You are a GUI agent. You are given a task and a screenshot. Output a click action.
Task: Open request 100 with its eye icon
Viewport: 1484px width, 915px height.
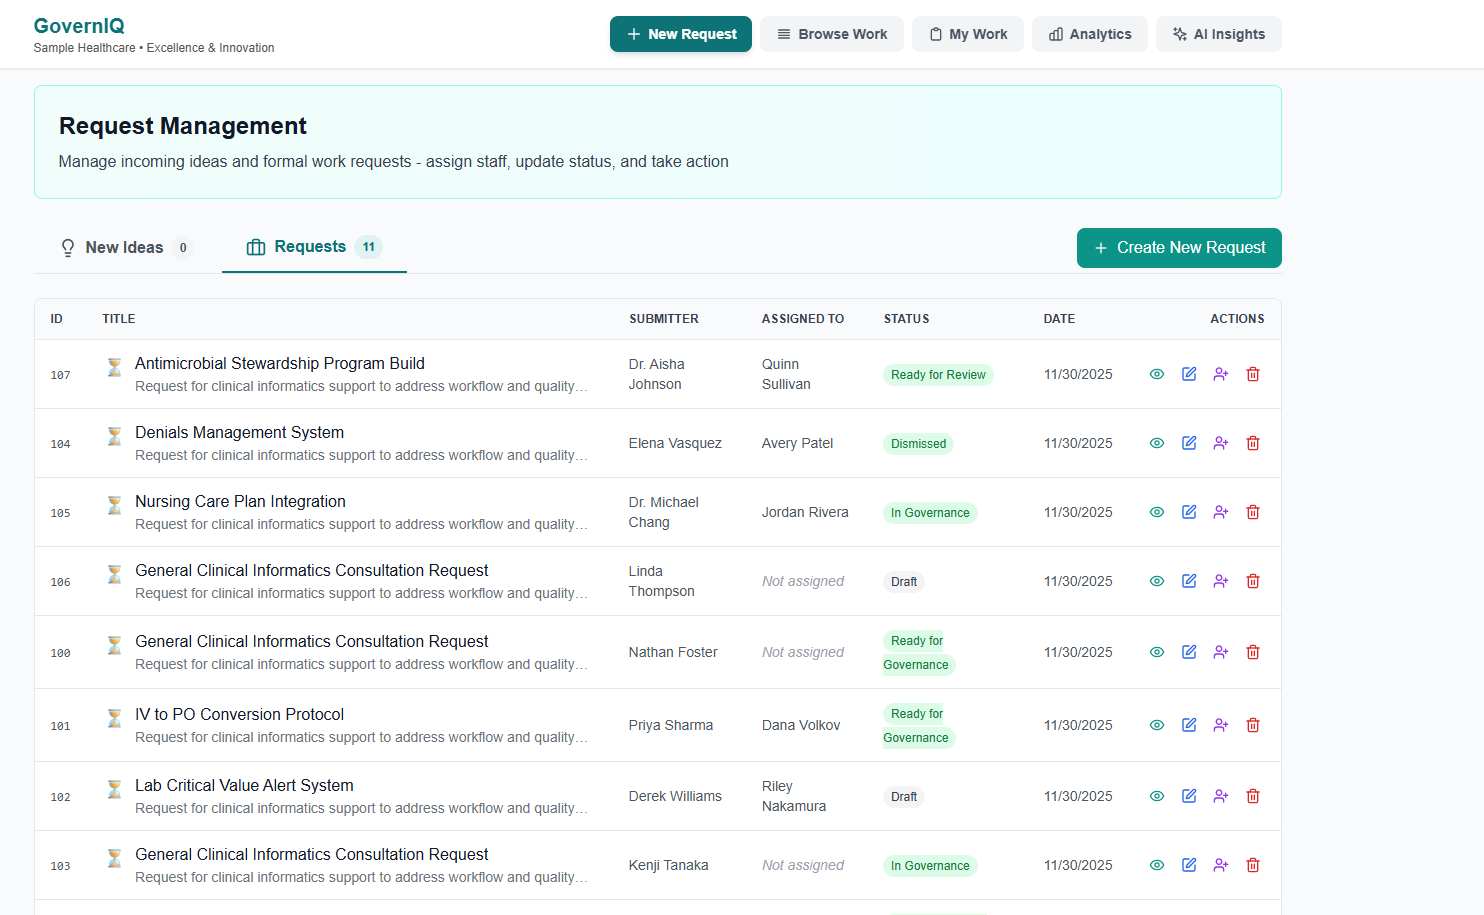[1157, 652]
